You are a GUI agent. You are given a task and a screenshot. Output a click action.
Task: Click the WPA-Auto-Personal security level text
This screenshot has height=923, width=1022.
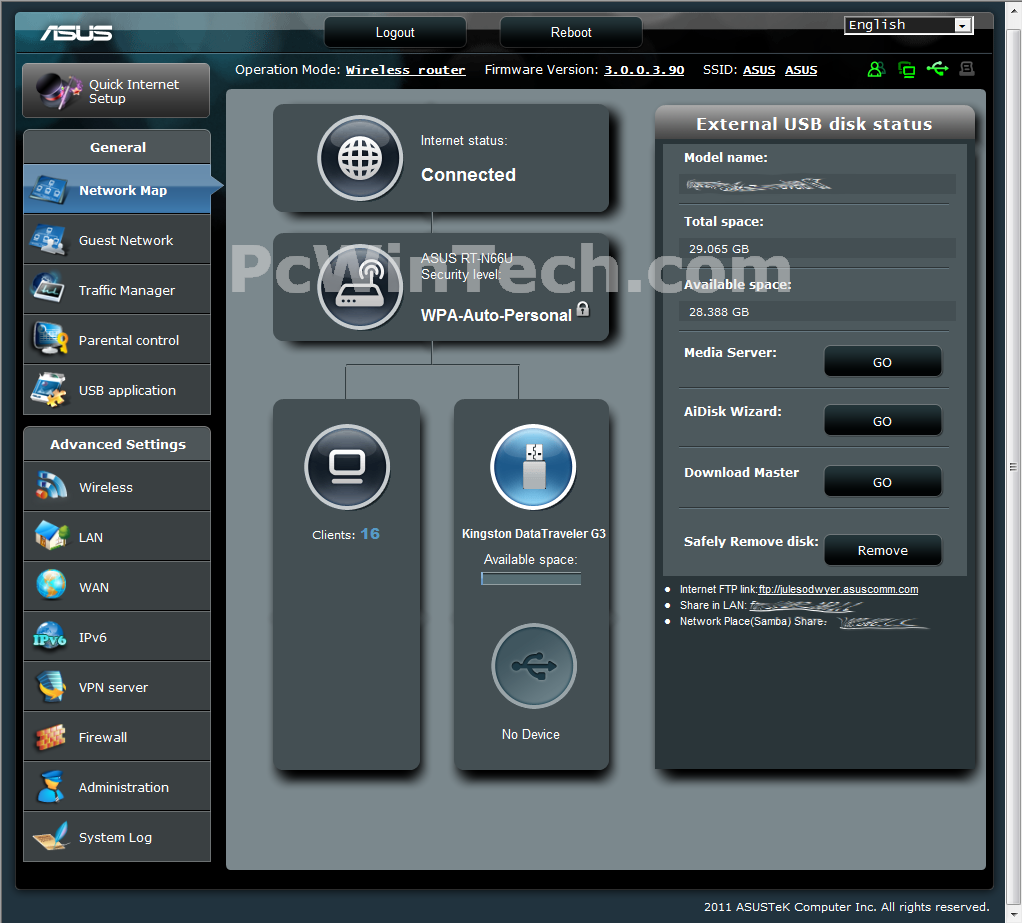point(496,315)
